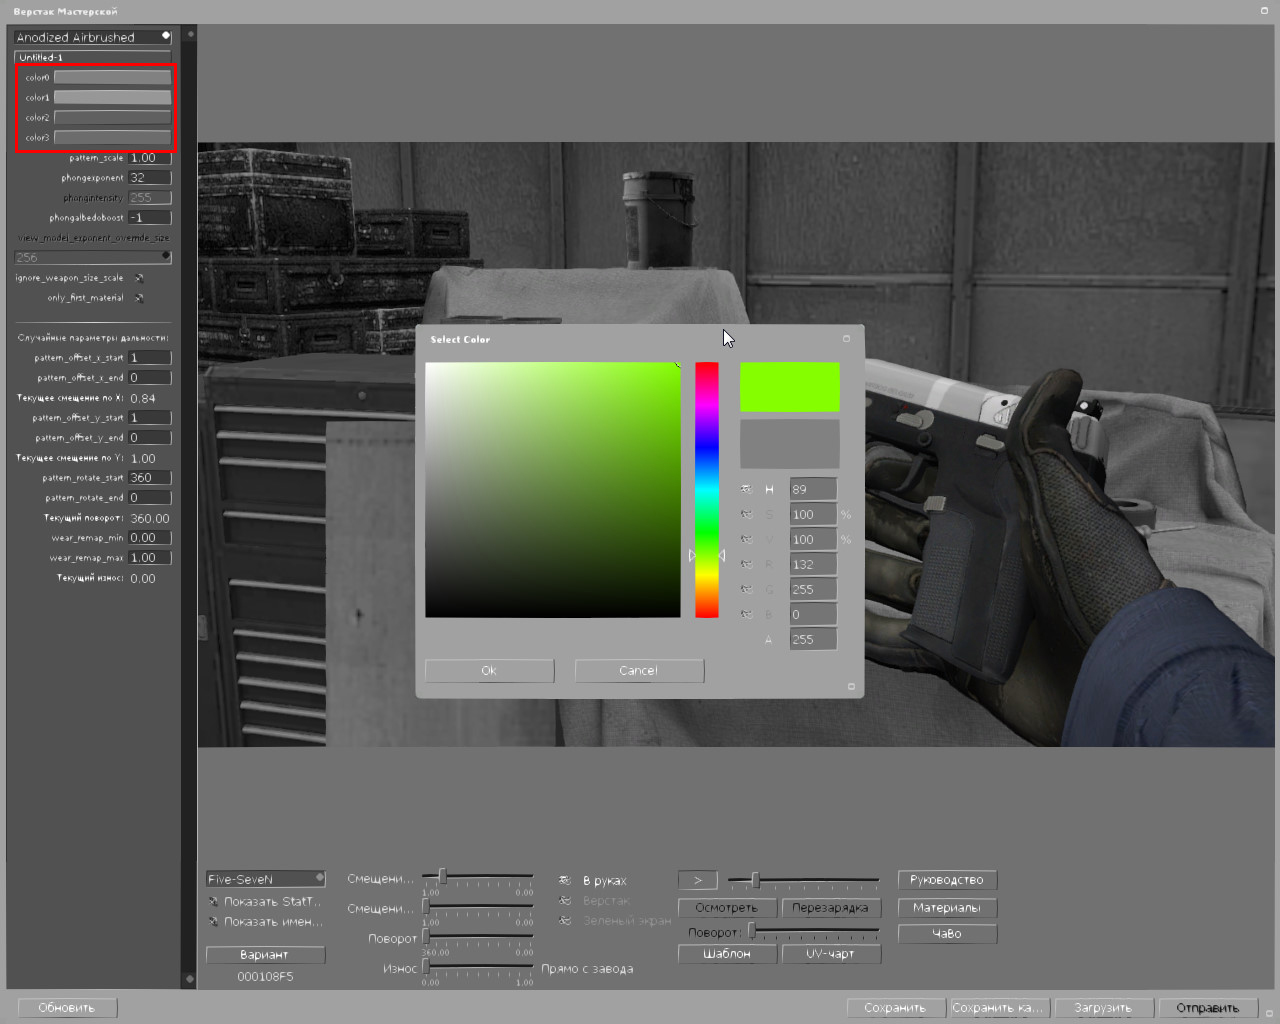Screen dimensions: 1280x1024
Task: Click the R value field showing 132
Action: (x=813, y=564)
